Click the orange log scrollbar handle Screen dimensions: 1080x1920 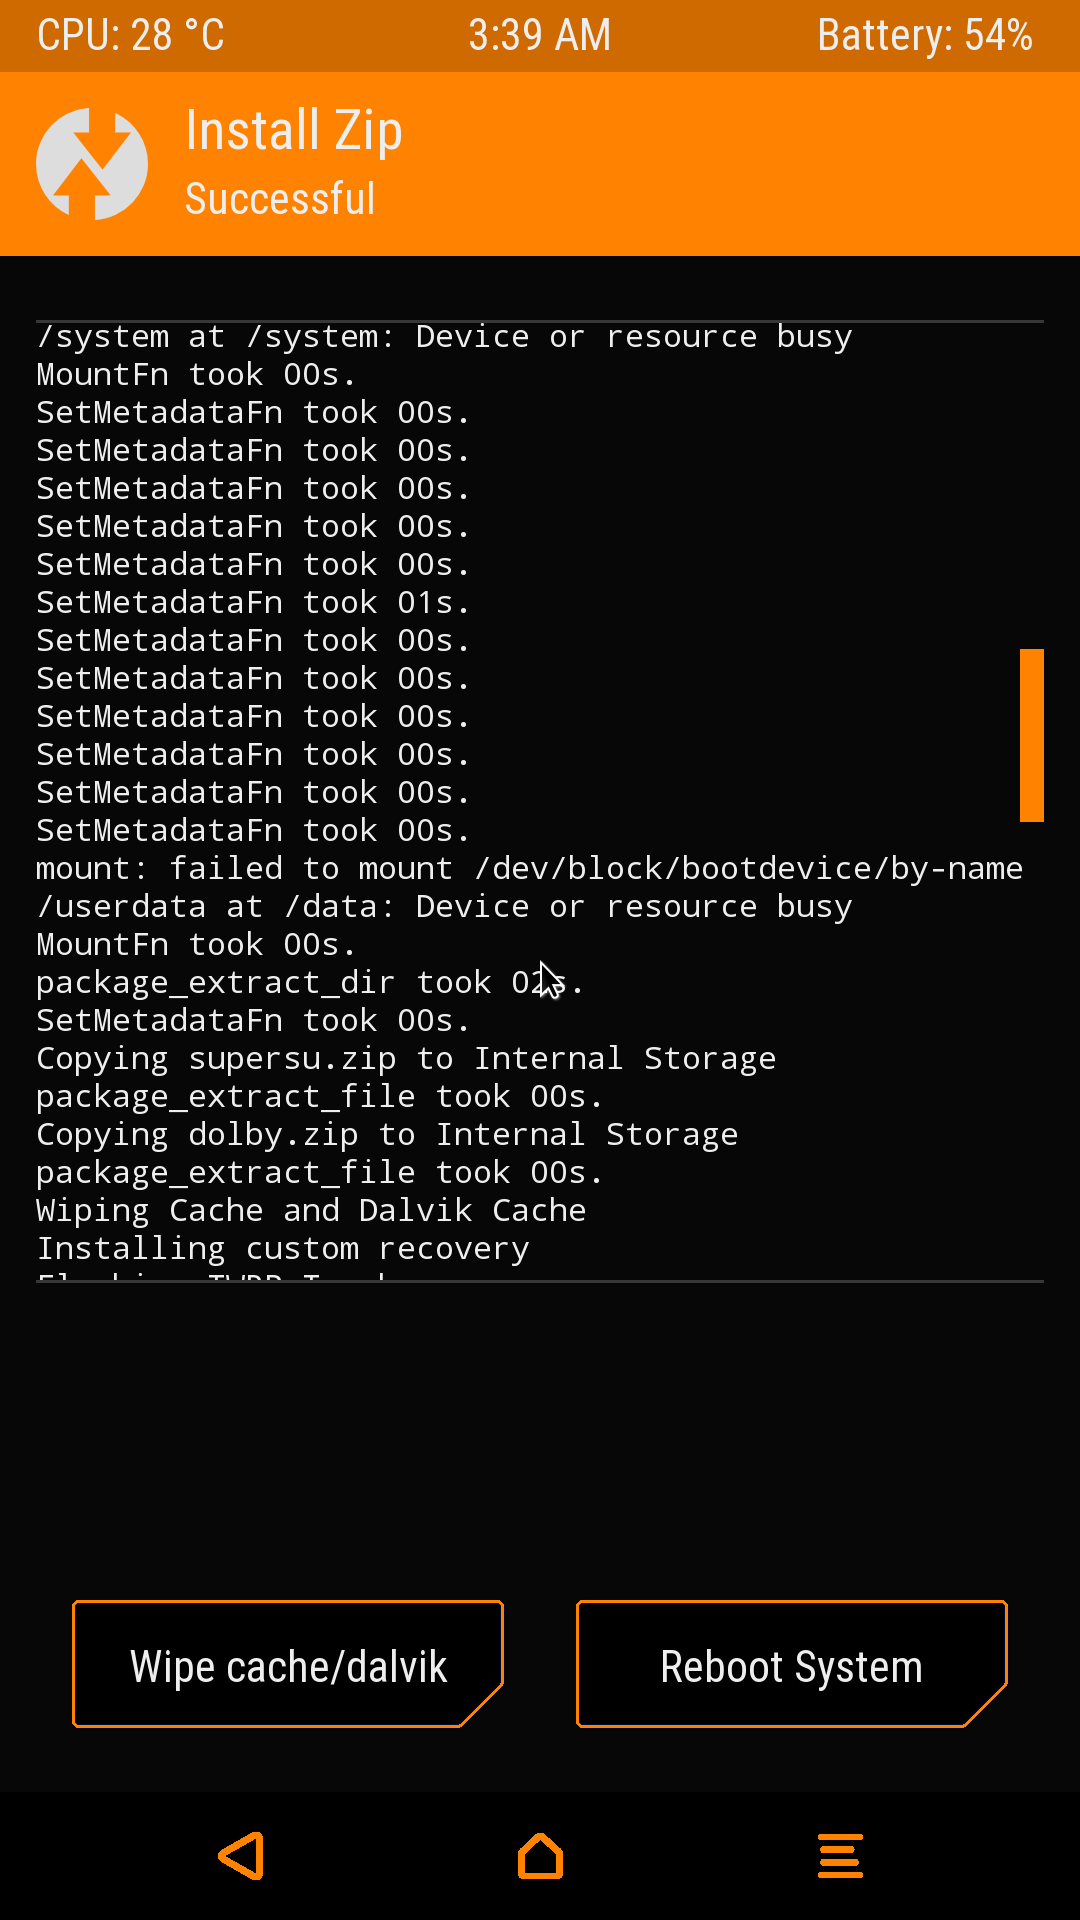[x=1031, y=735]
